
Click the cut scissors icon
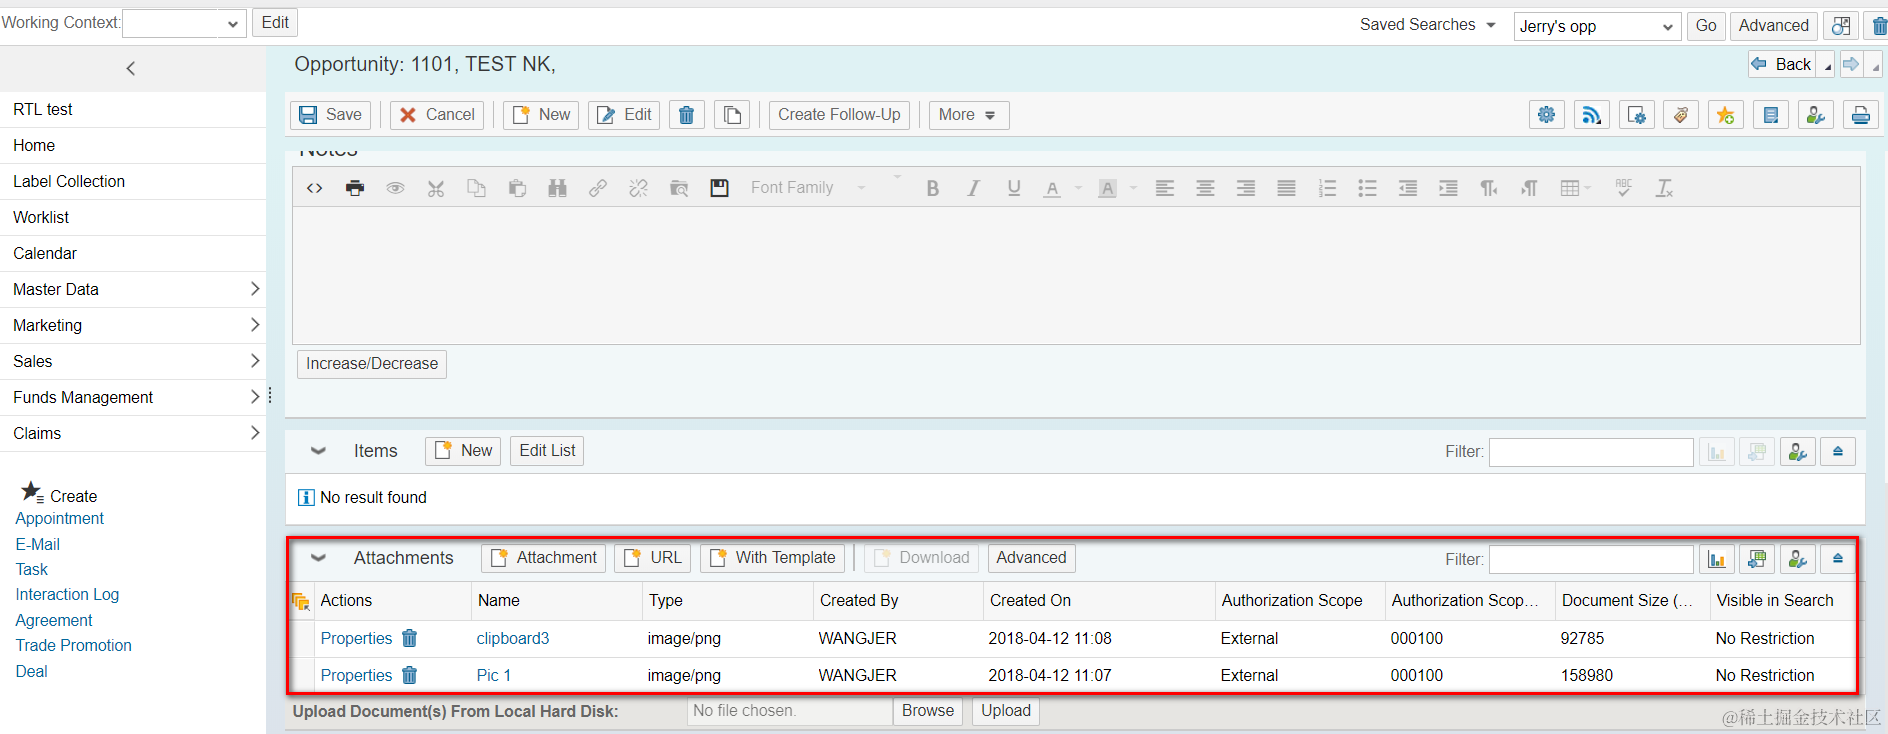click(x=436, y=188)
